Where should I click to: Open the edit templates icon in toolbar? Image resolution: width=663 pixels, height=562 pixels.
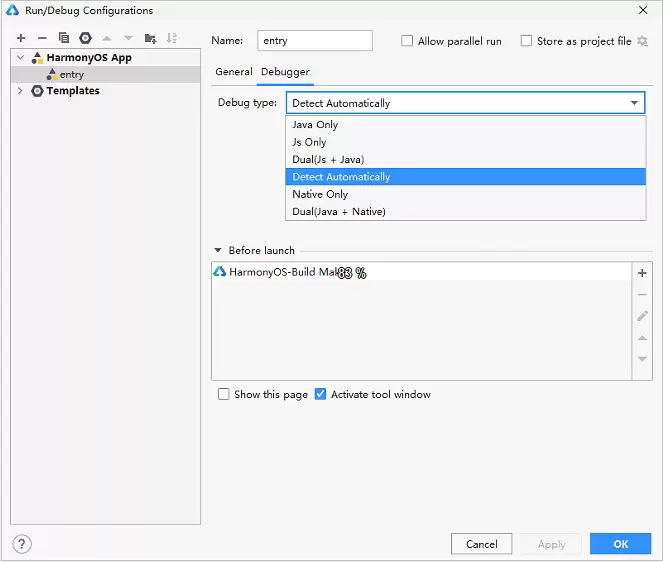coord(85,38)
